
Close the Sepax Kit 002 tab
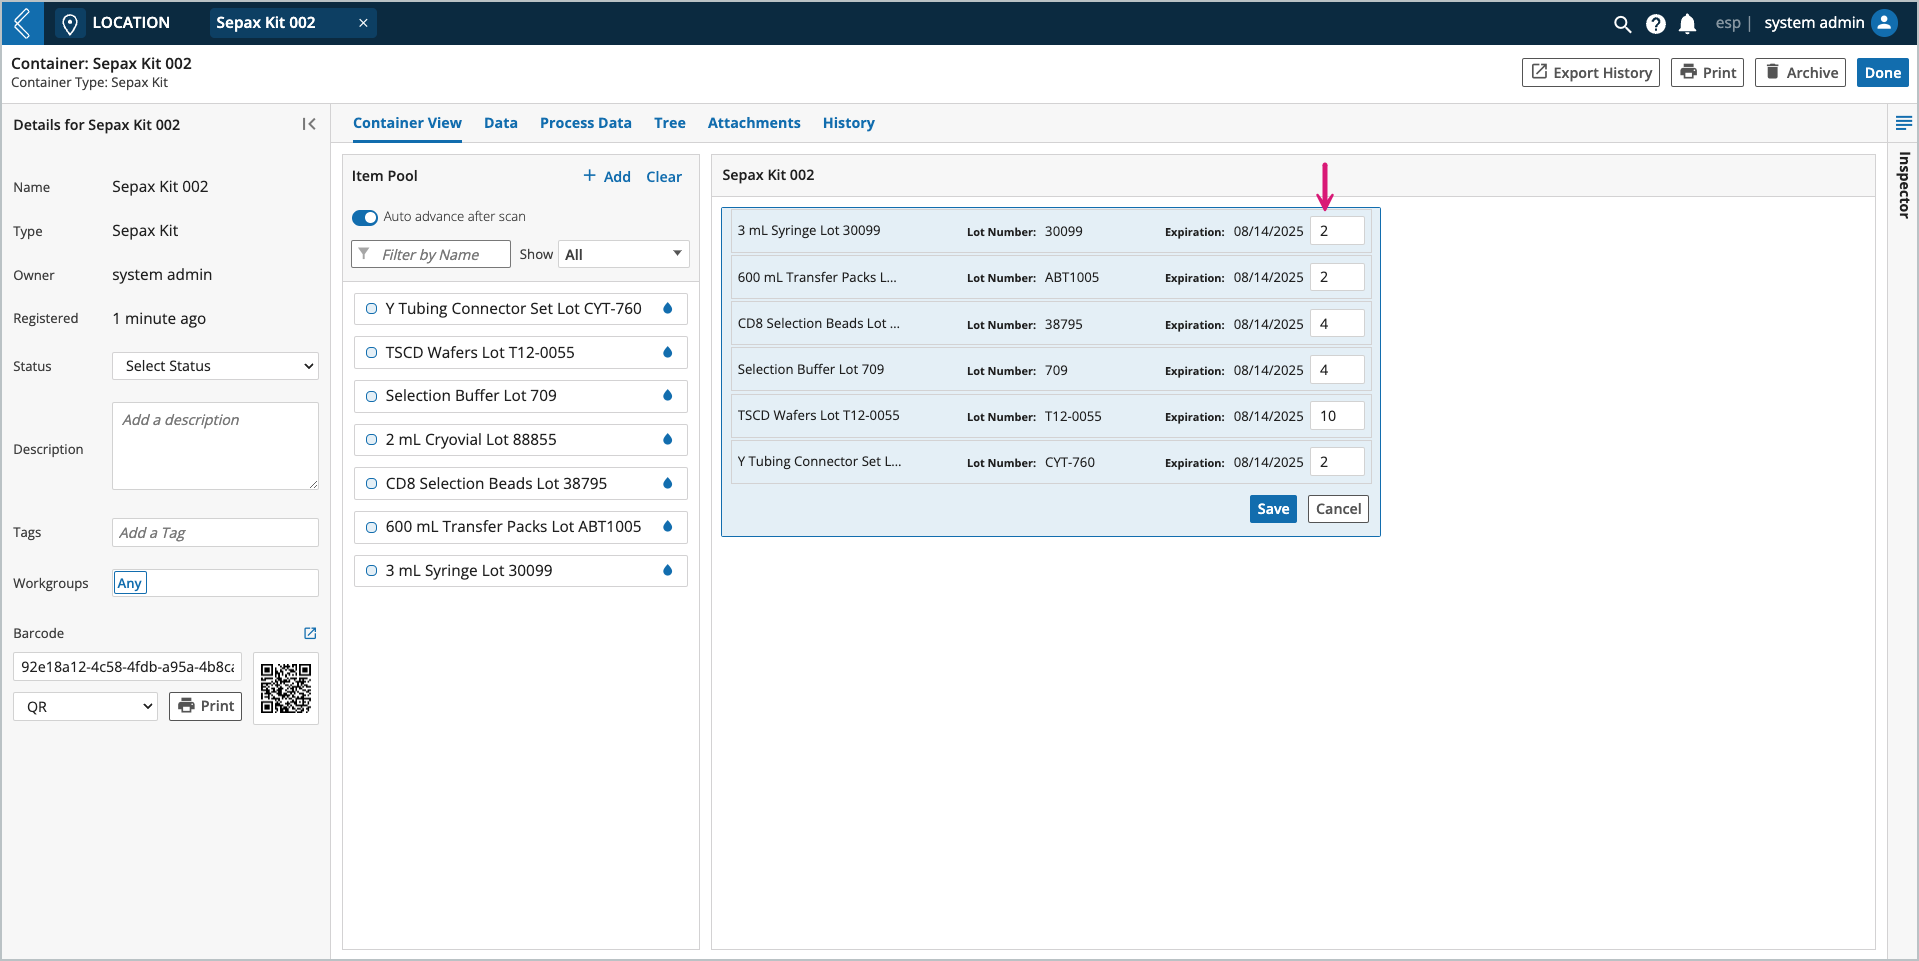(363, 23)
